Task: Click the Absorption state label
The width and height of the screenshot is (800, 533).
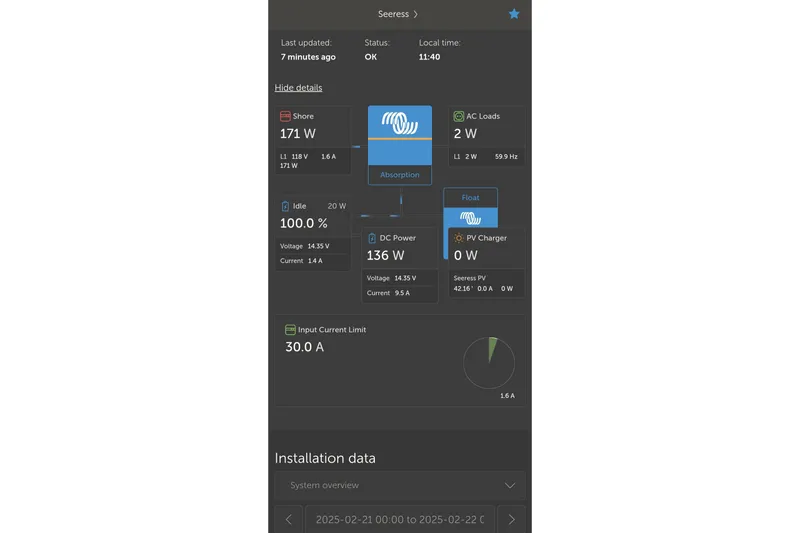Action: point(400,175)
